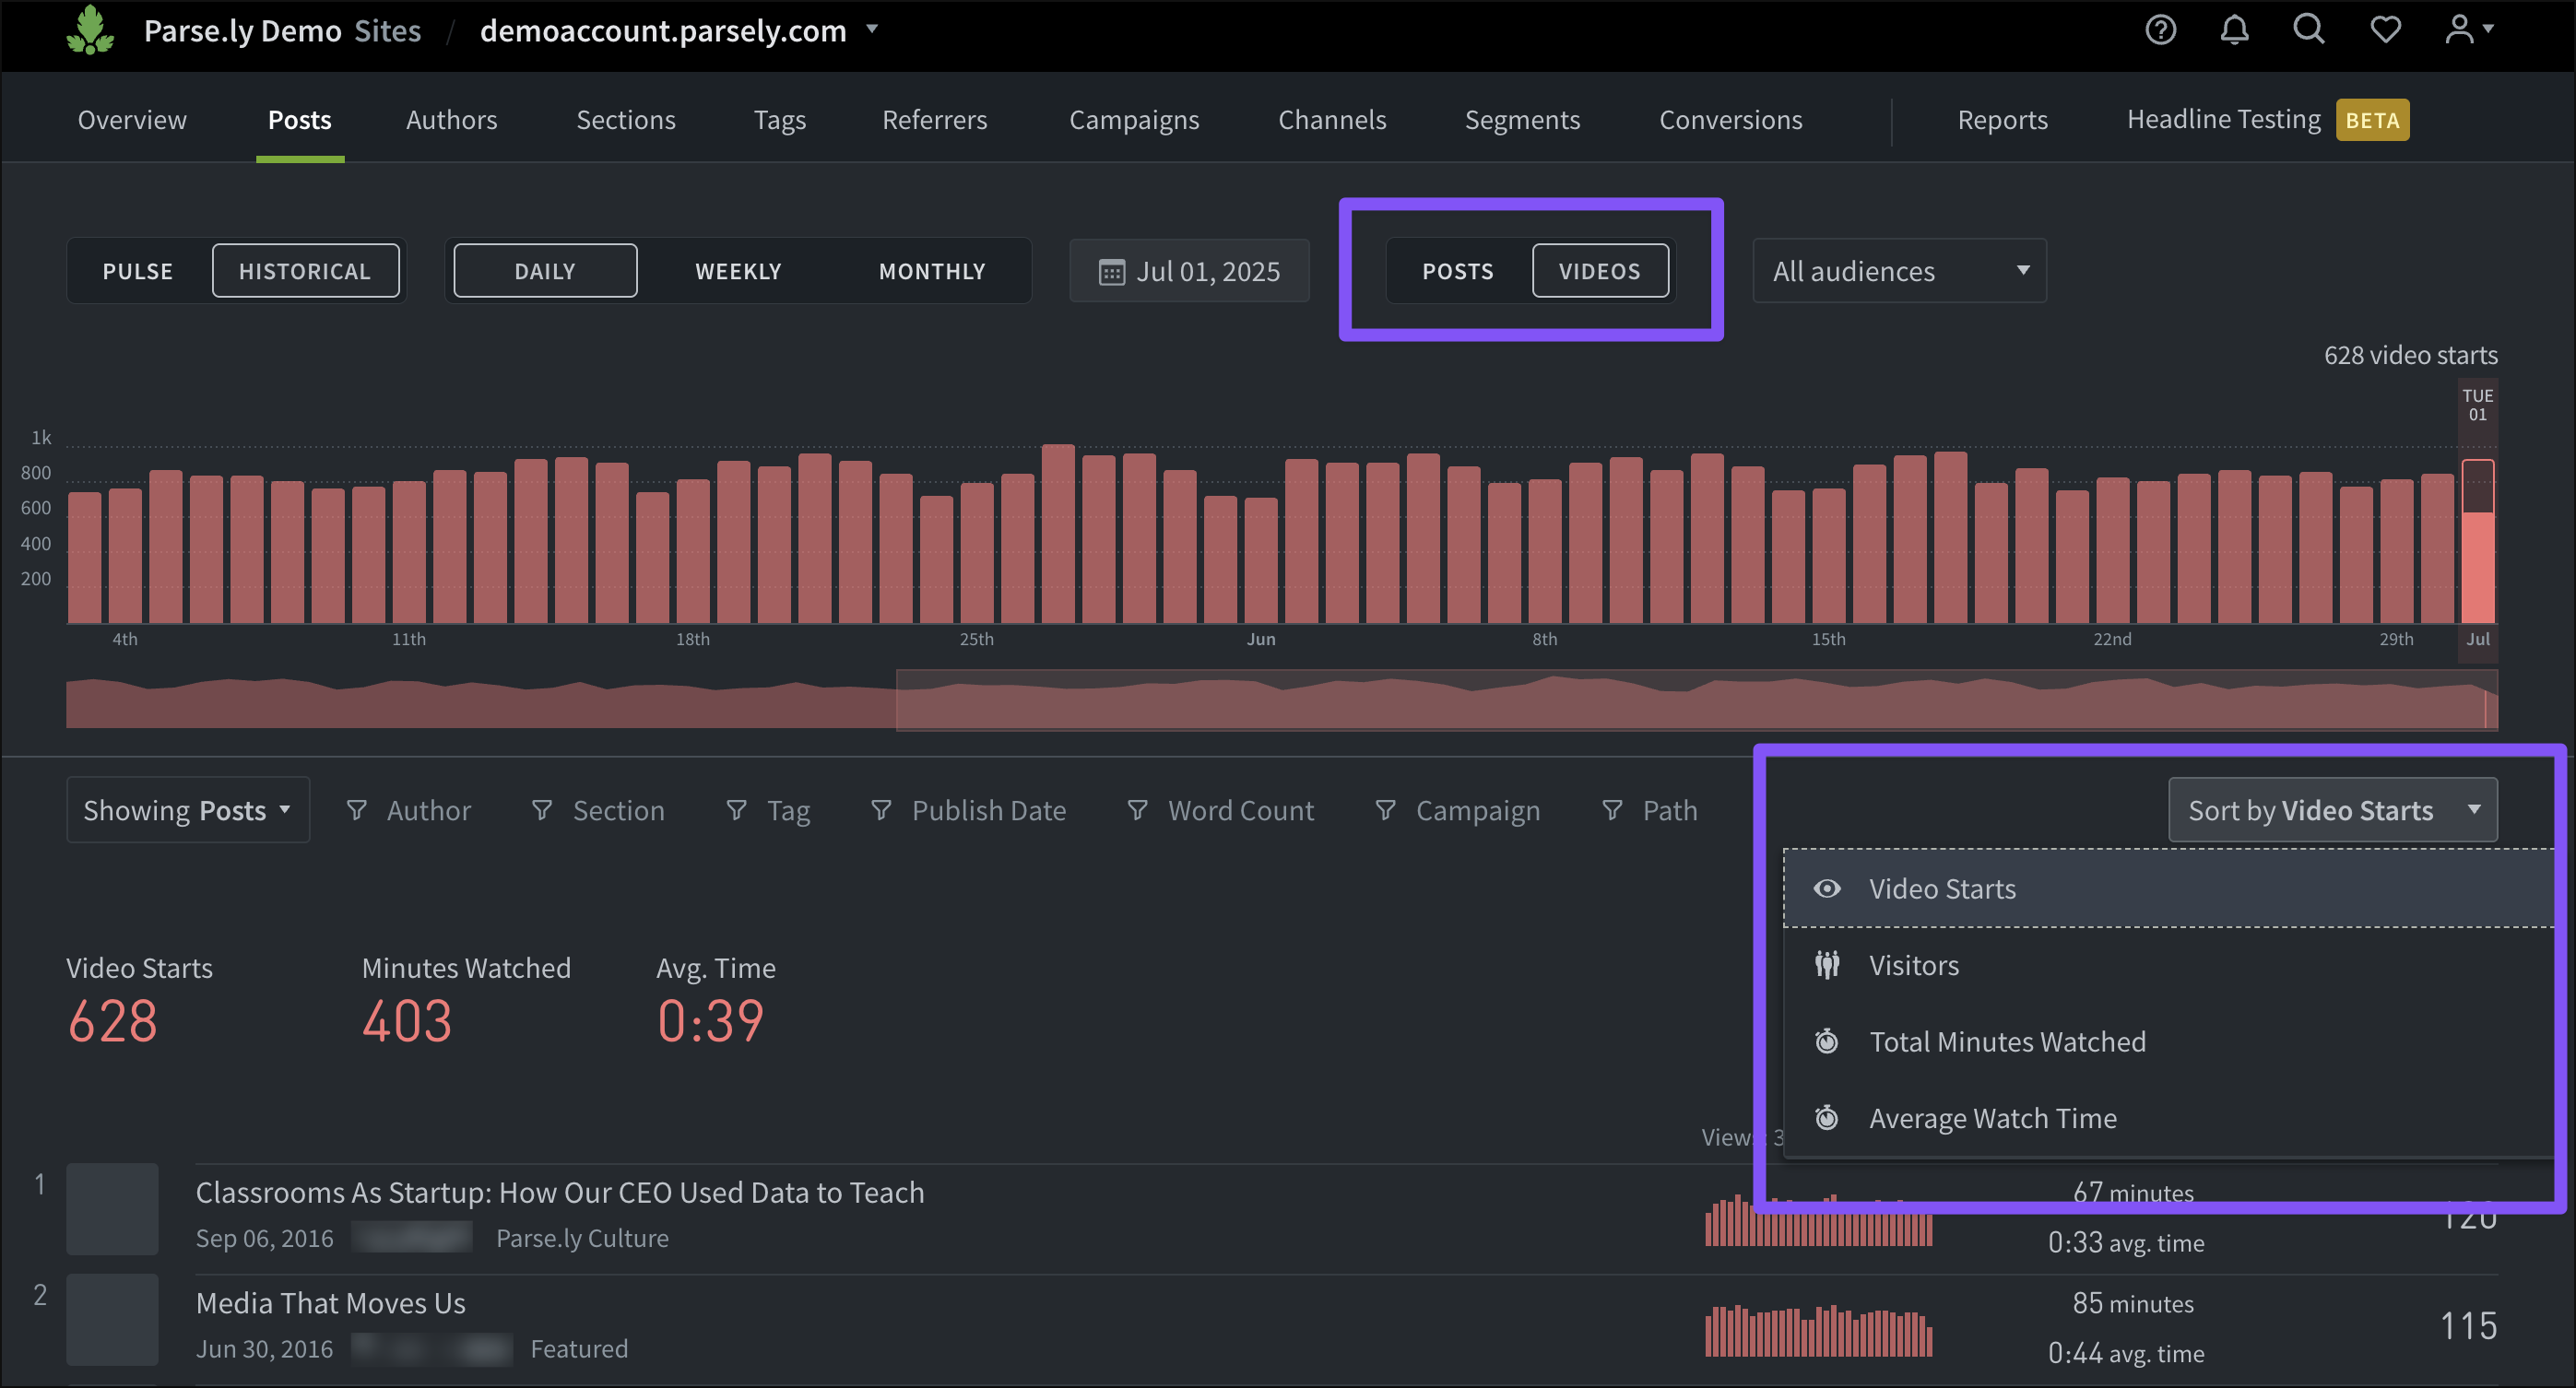Select the Posts tab
The width and height of the screenshot is (2576, 1388).
299,120
